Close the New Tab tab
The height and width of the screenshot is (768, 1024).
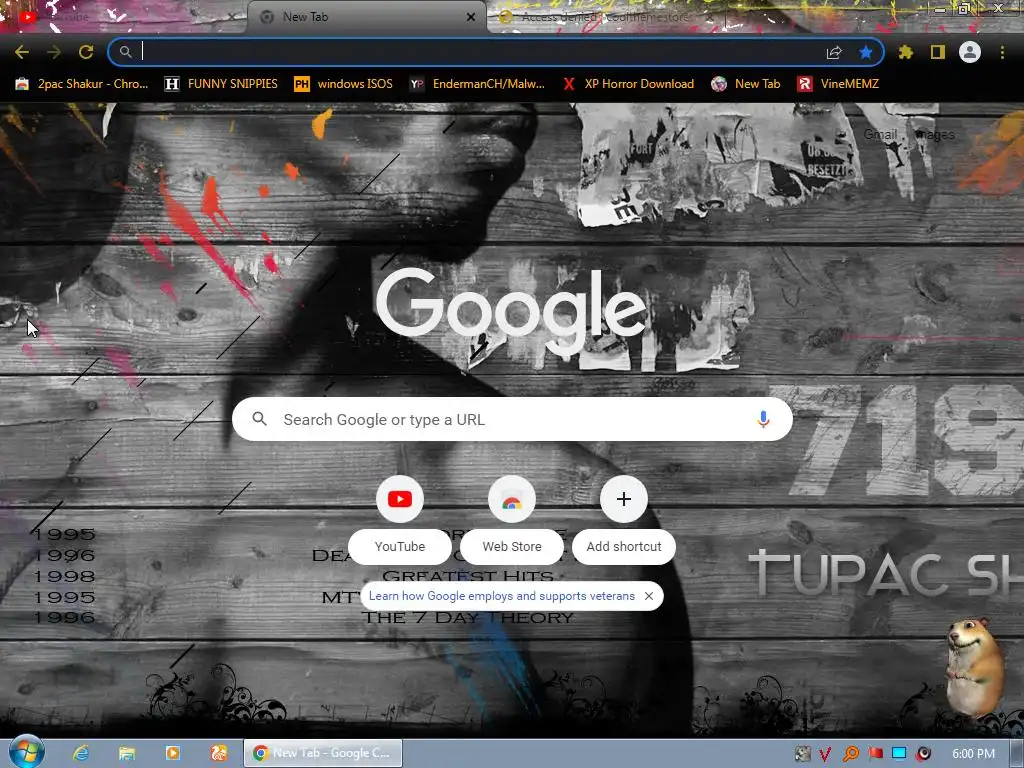(471, 17)
